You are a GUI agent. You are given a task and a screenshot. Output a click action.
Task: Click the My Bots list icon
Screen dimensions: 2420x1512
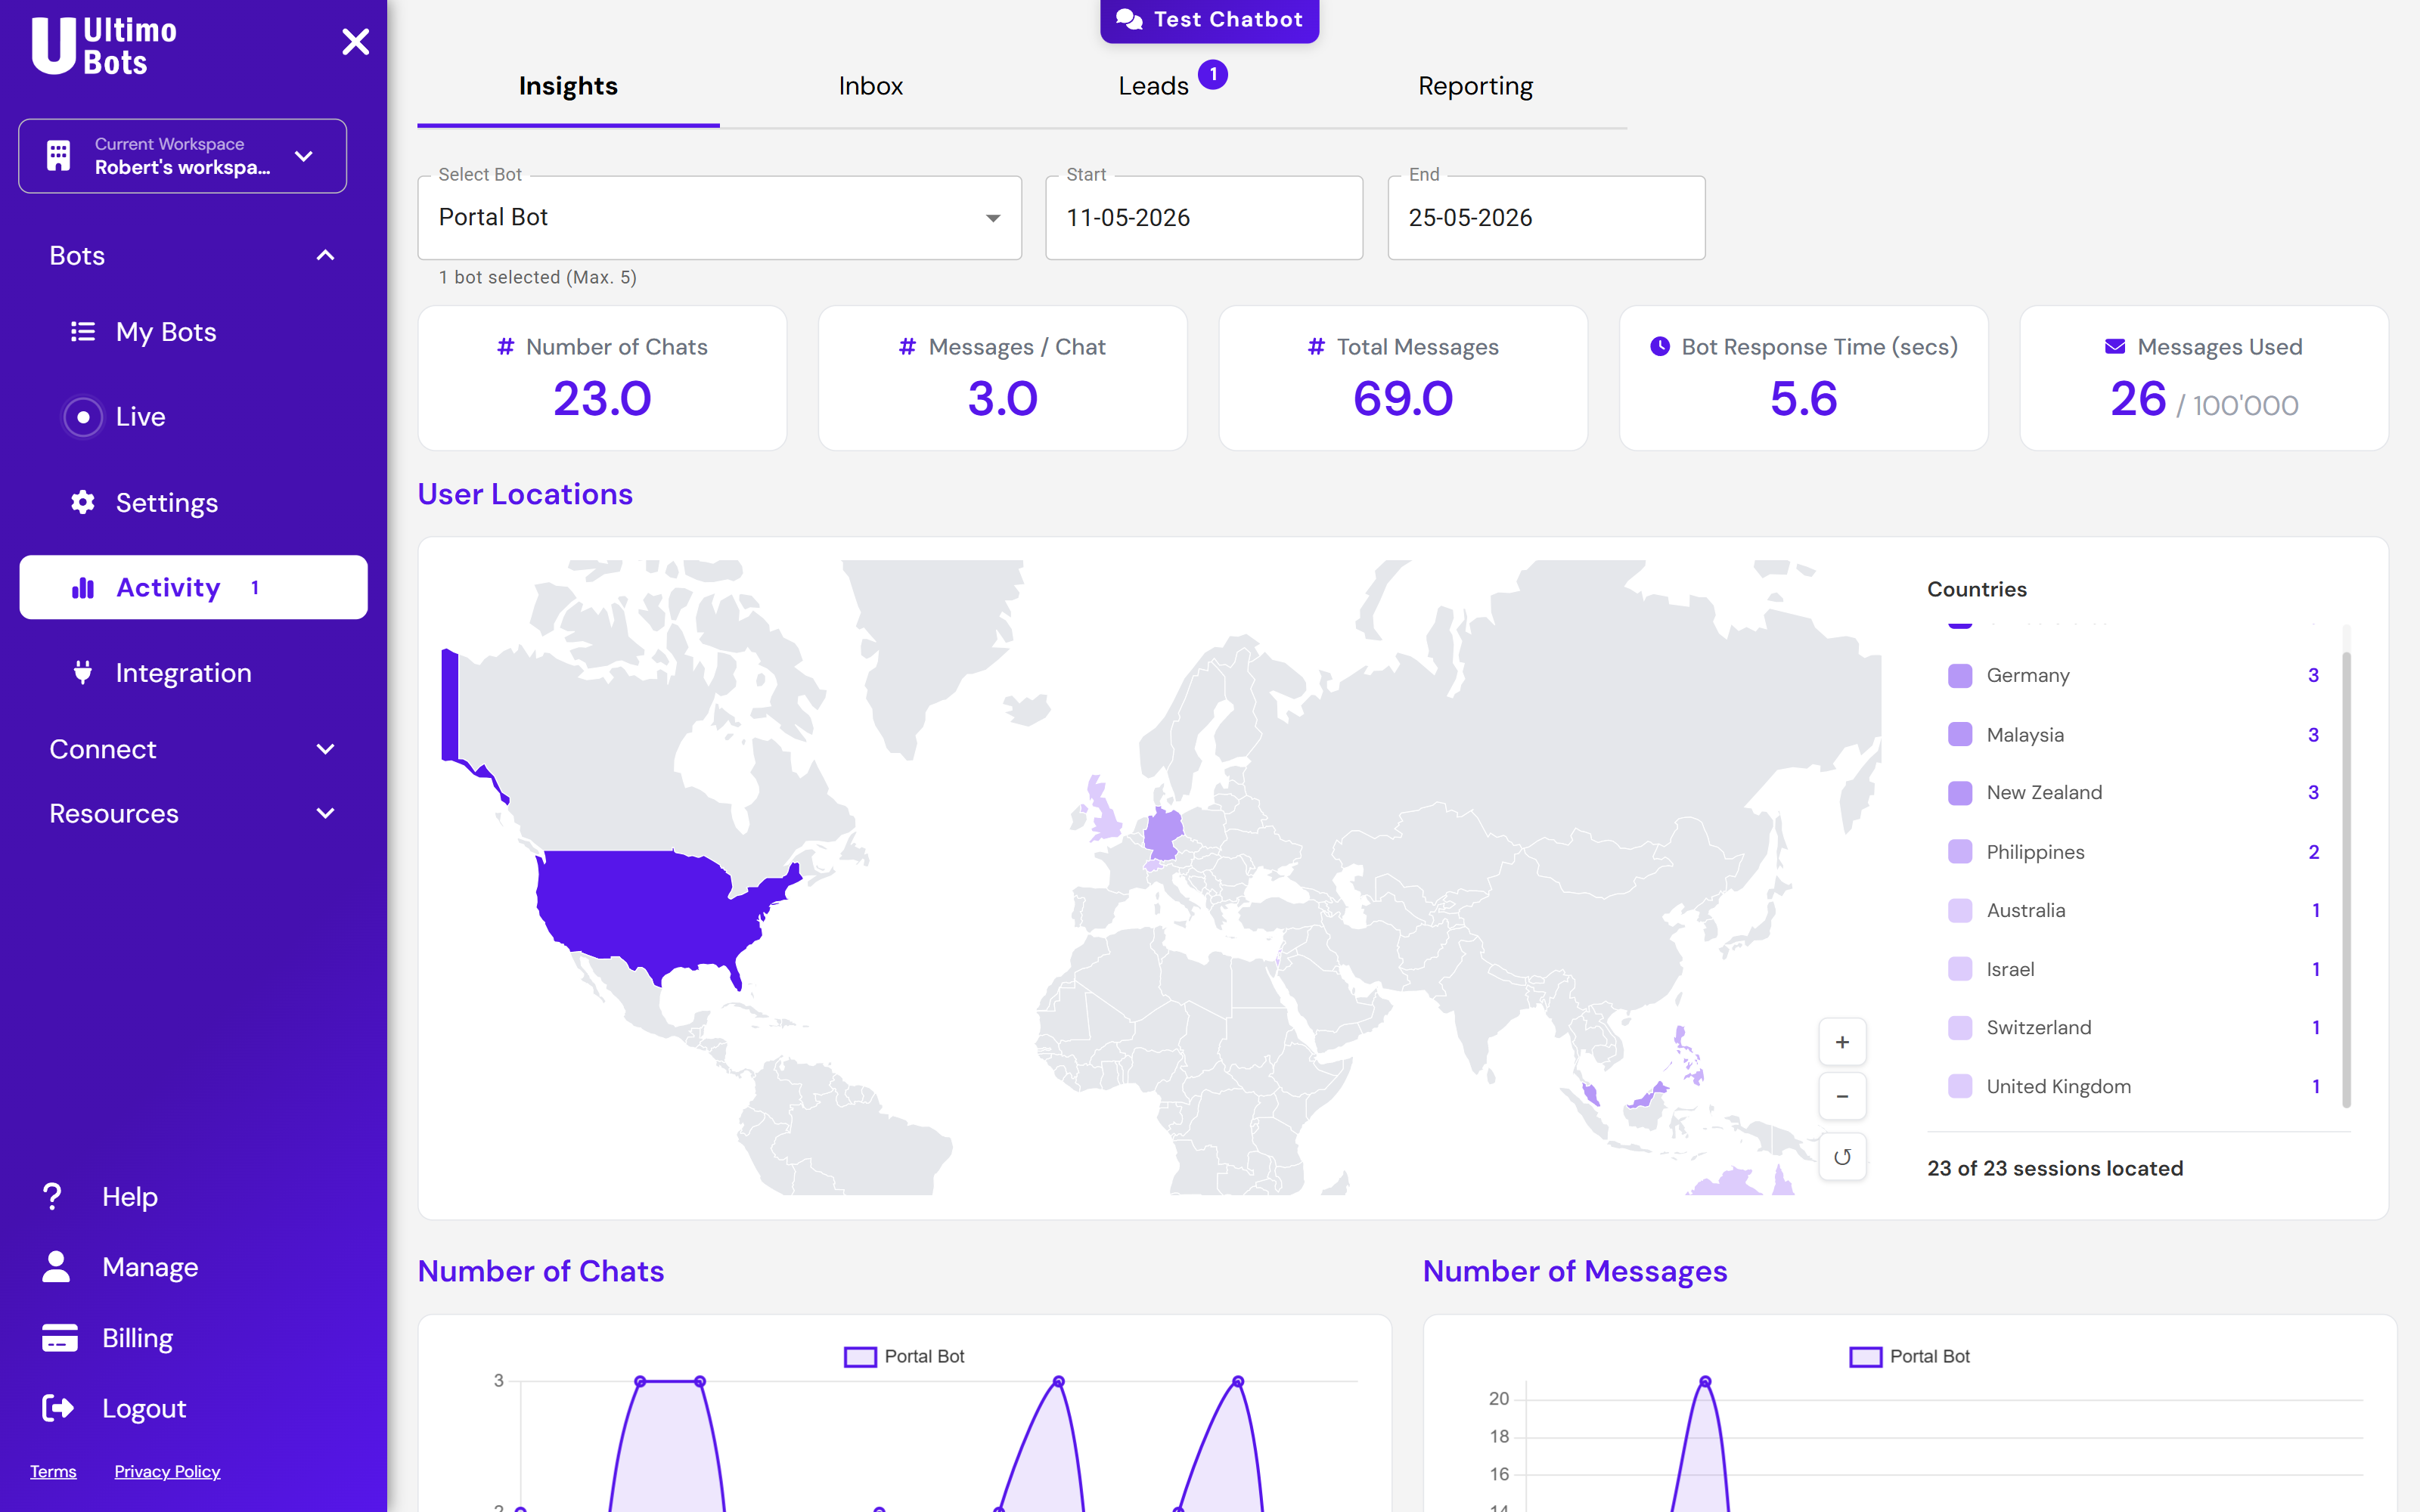pyautogui.click(x=83, y=332)
